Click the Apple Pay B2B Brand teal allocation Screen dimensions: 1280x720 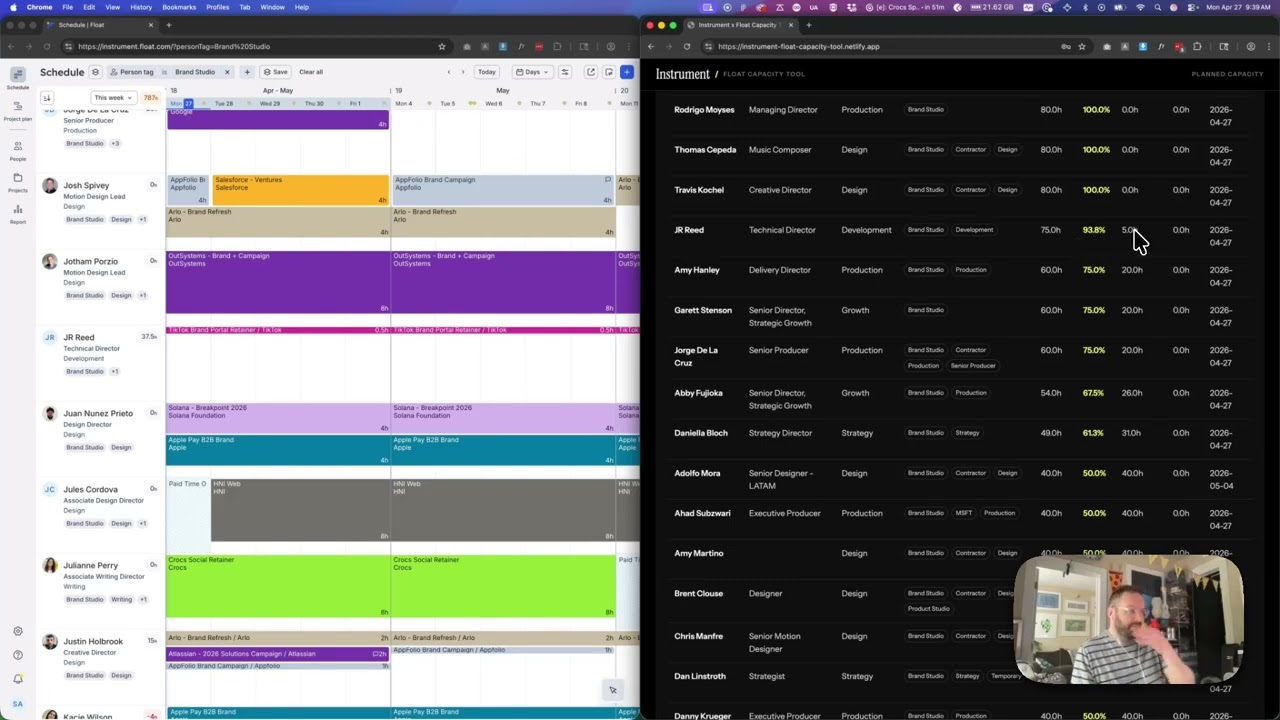tap(278, 450)
